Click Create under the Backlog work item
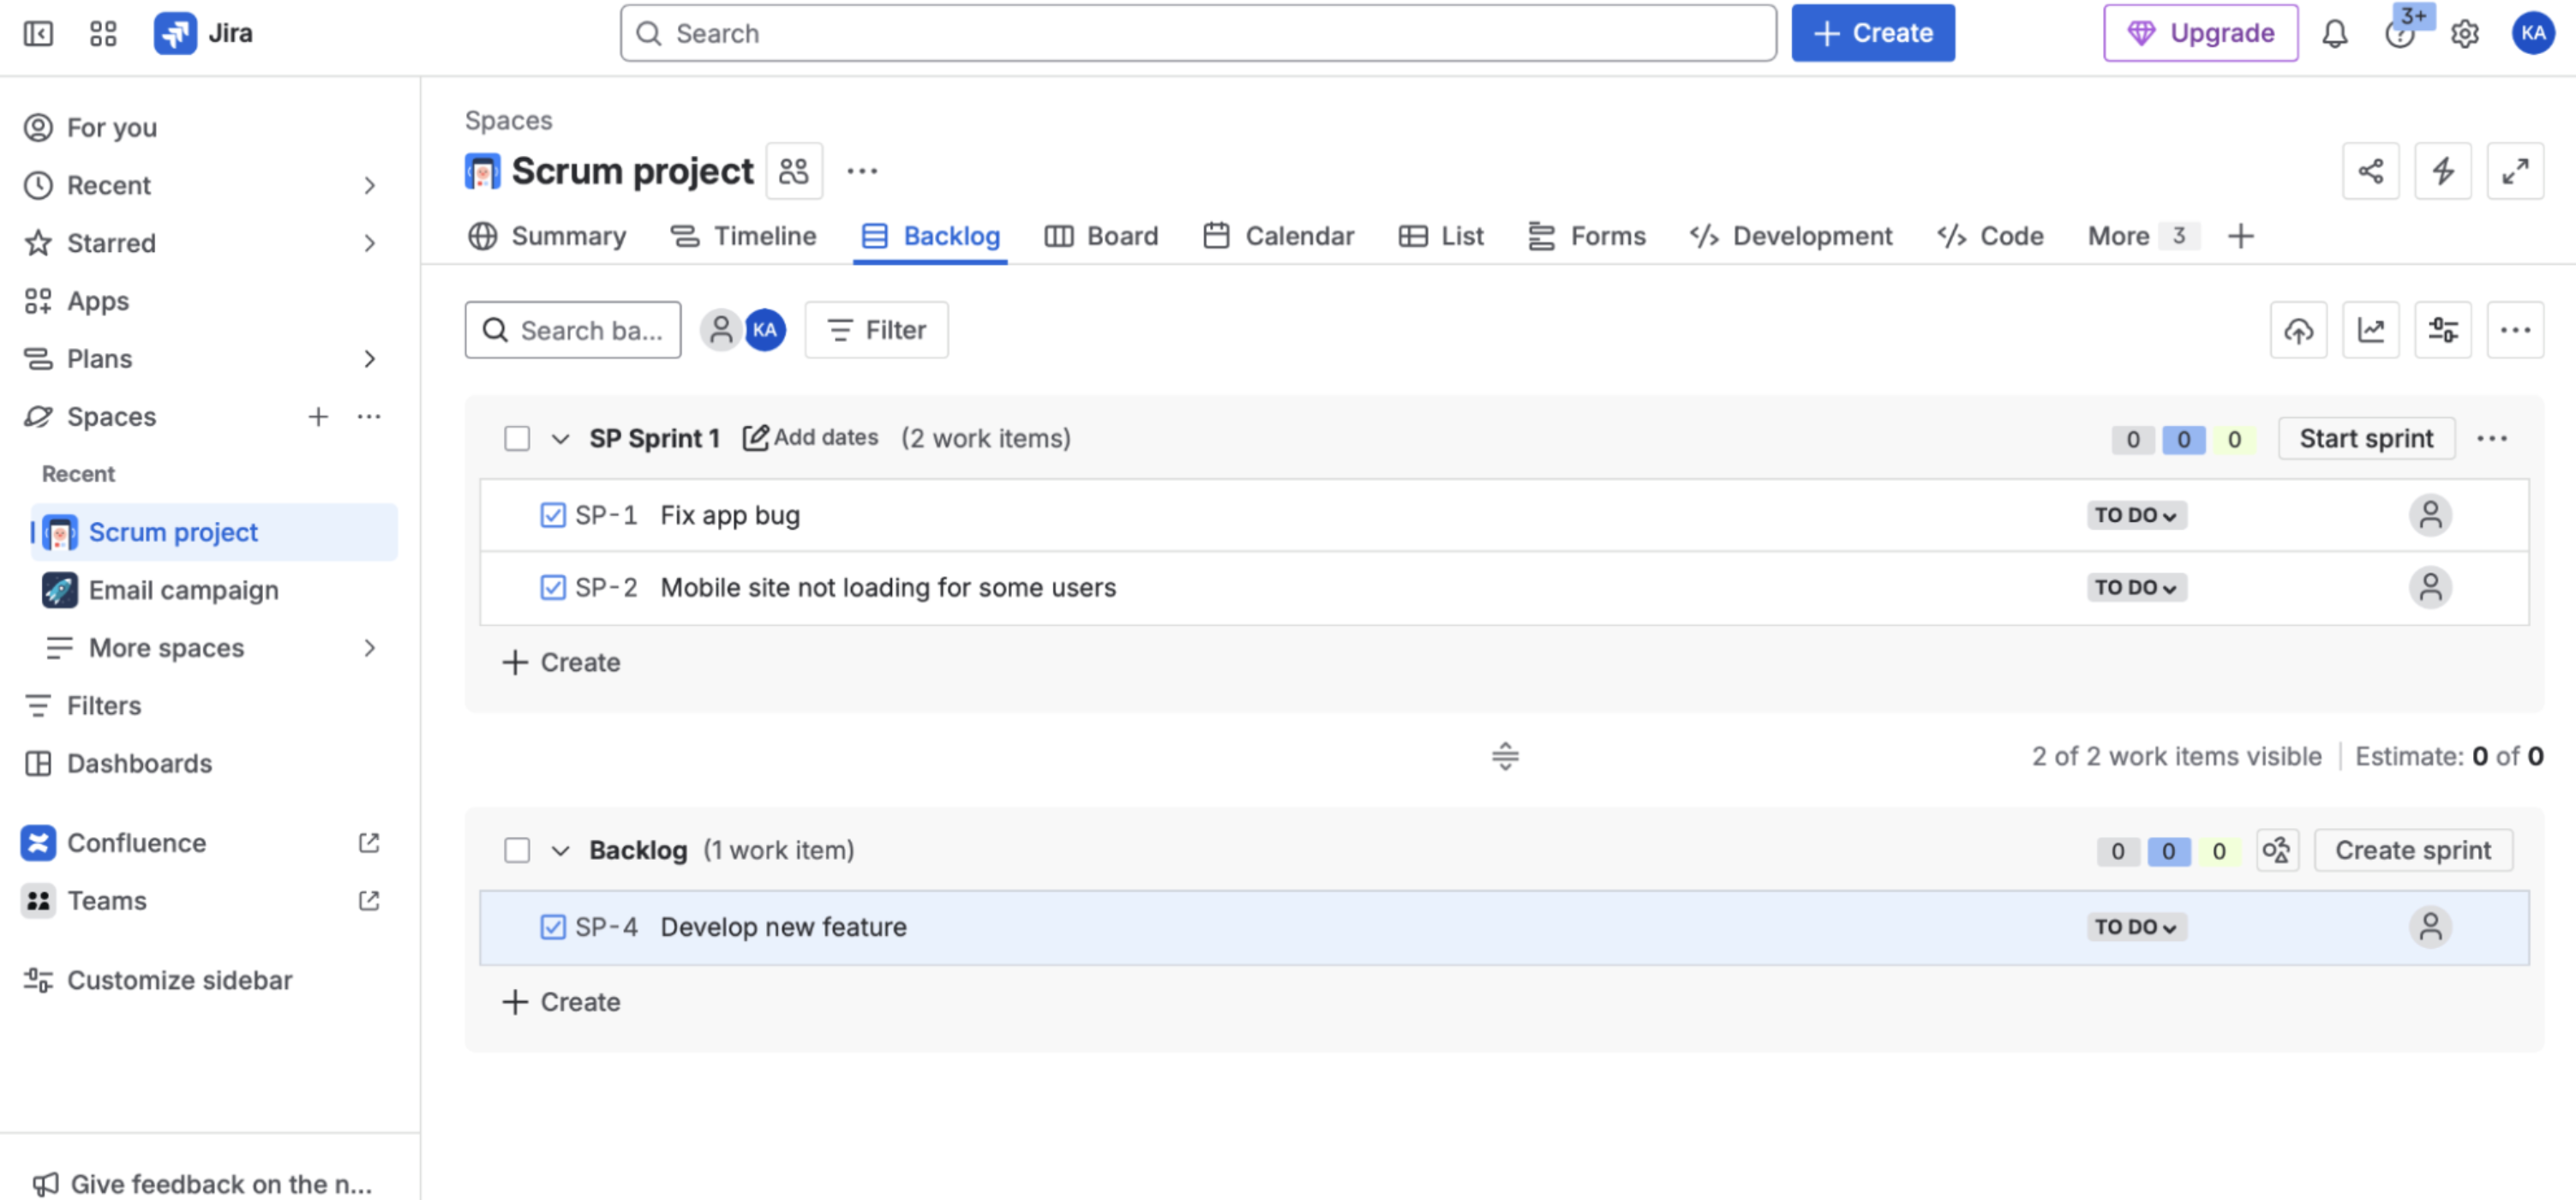2576x1200 pixels. point(561,1003)
